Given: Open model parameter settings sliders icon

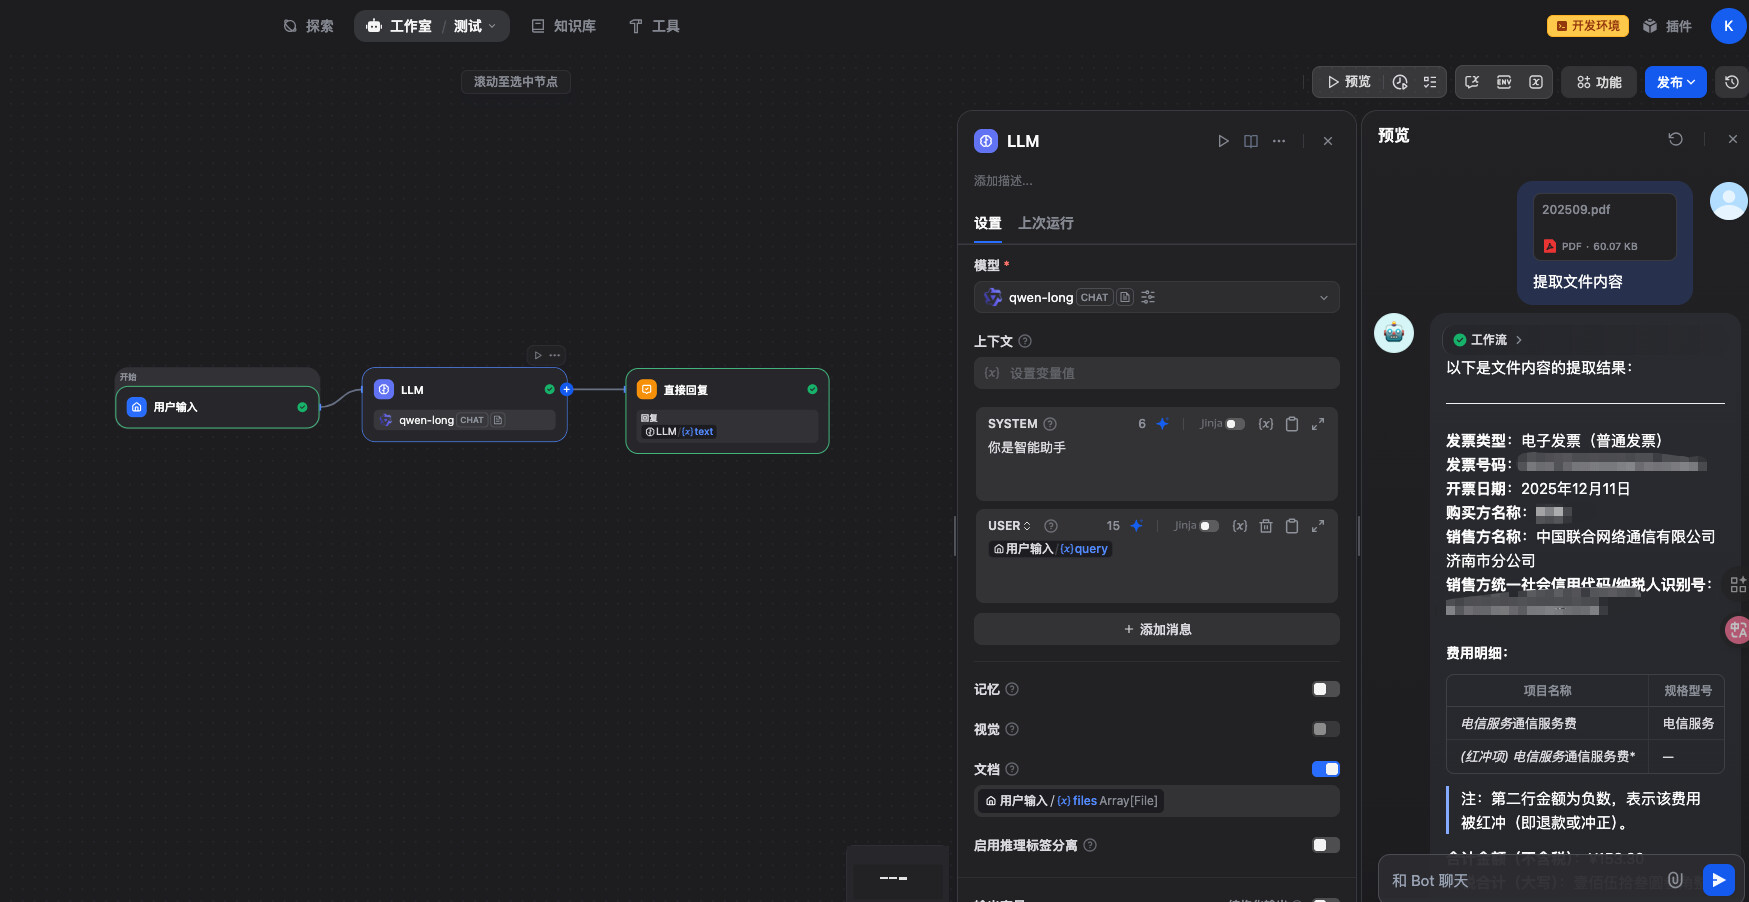Looking at the screenshot, I should (x=1148, y=297).
